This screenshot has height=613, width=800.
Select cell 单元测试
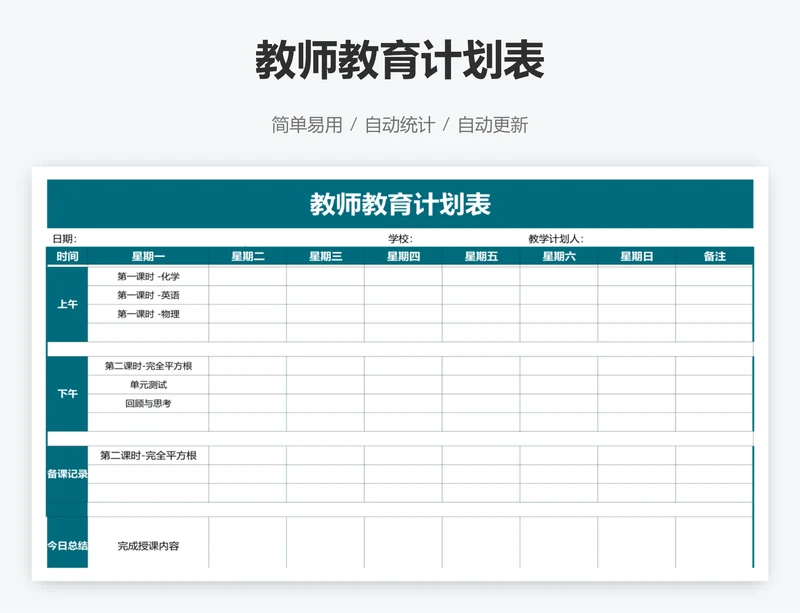[148, 385]
